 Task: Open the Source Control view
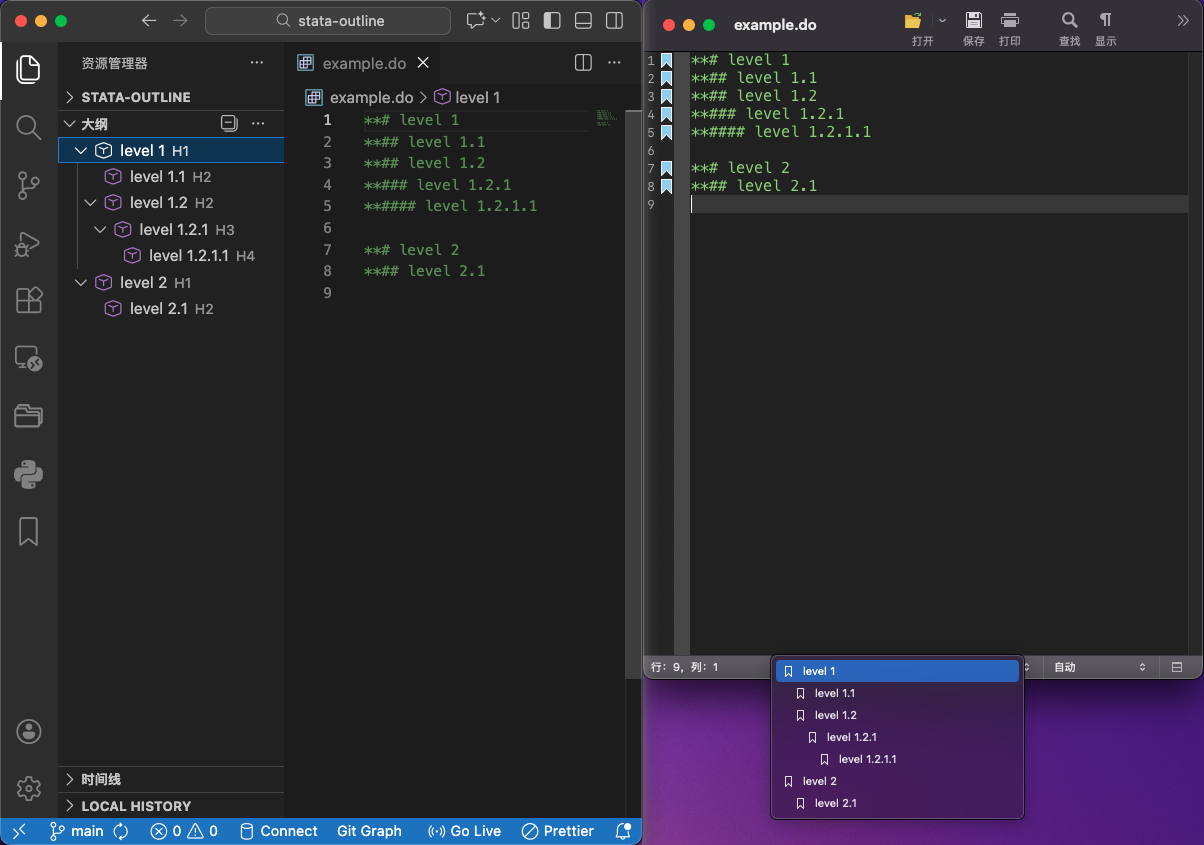click(x=28, y=185)
